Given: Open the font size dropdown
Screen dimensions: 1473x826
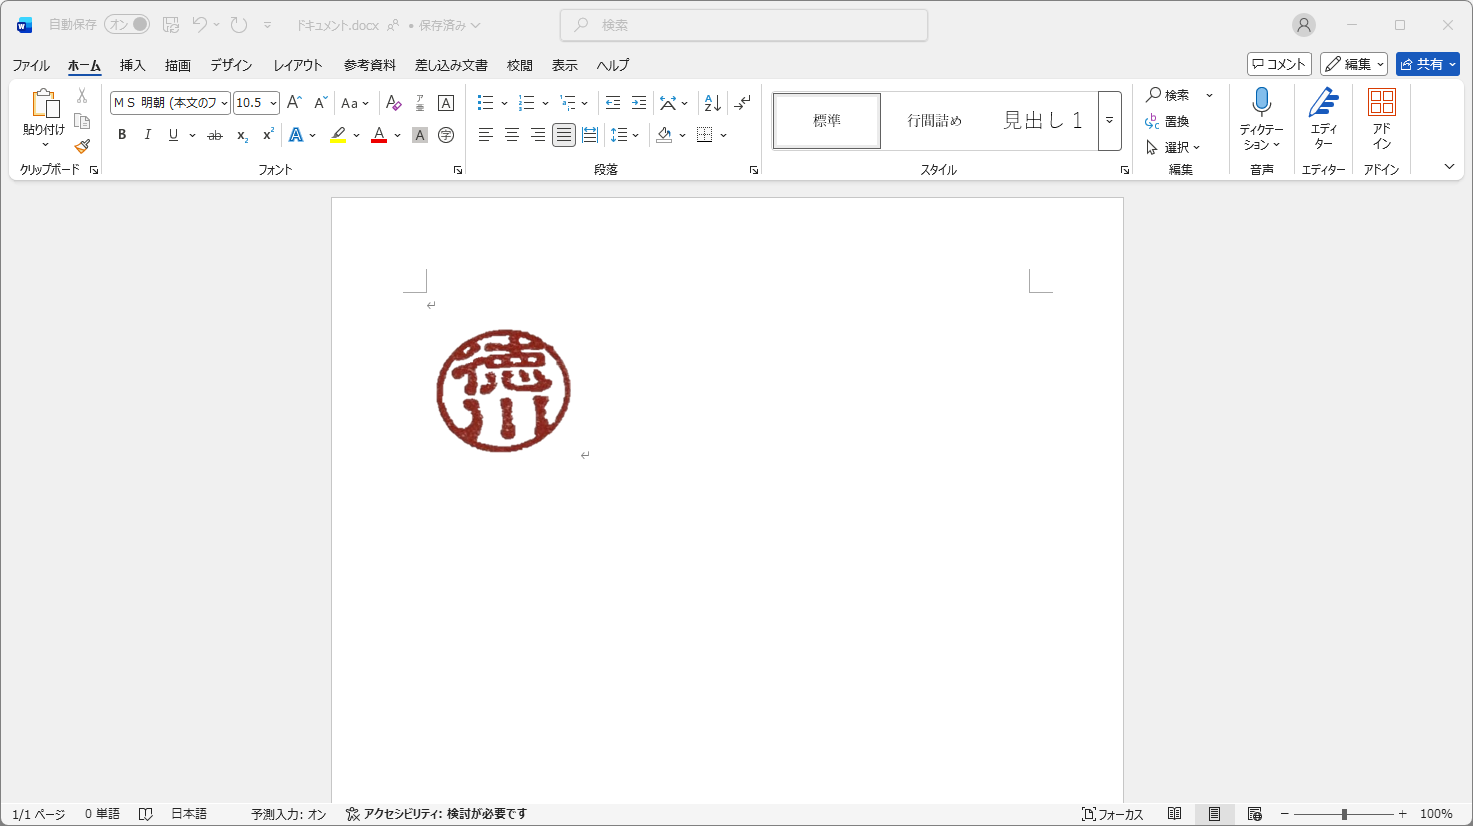Looking at the screenshot, I should [273, 103].
